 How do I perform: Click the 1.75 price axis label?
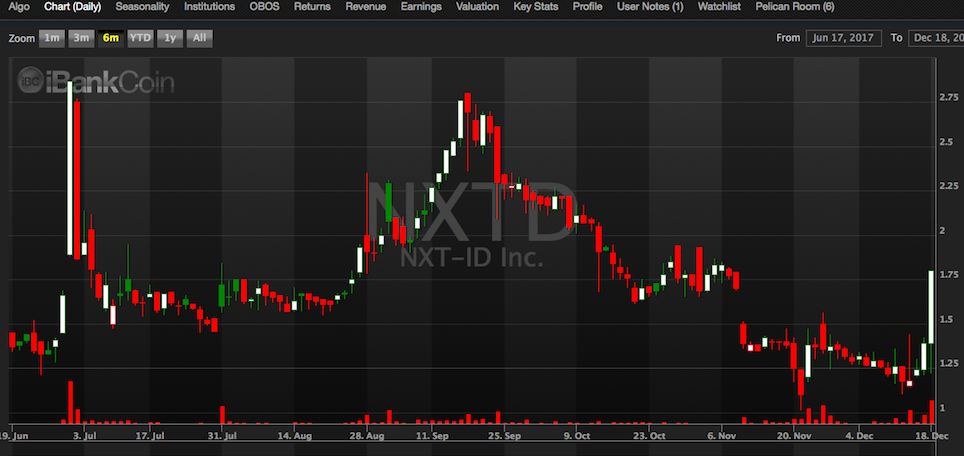(x=949, y=275)
